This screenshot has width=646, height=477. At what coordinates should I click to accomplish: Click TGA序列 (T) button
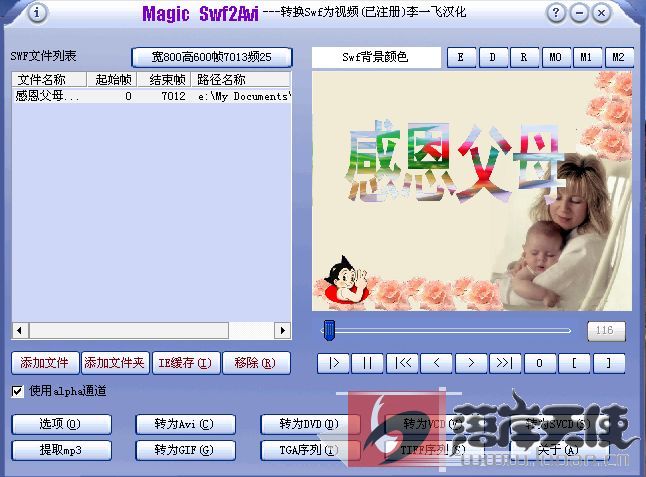(311, 450)
